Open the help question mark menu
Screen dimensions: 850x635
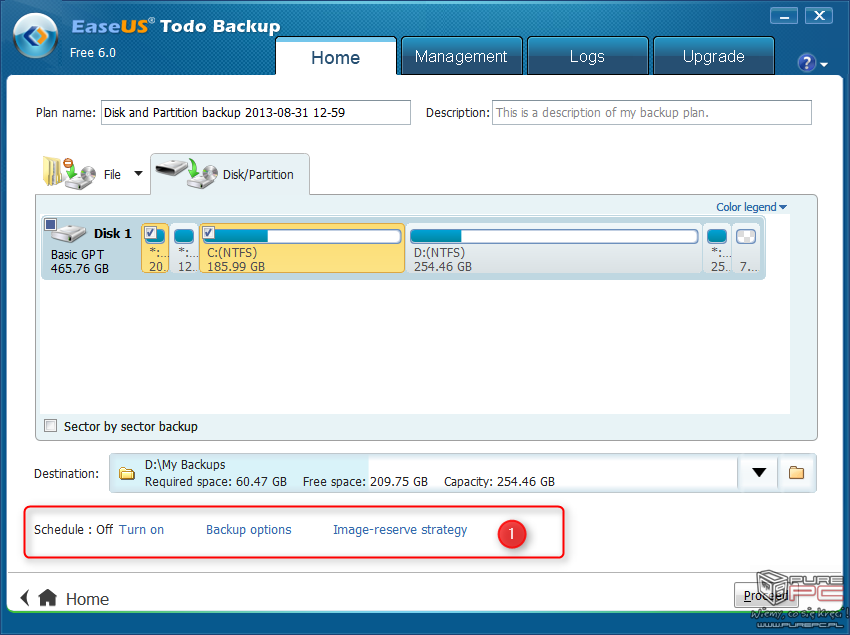[x=806, y=63]
